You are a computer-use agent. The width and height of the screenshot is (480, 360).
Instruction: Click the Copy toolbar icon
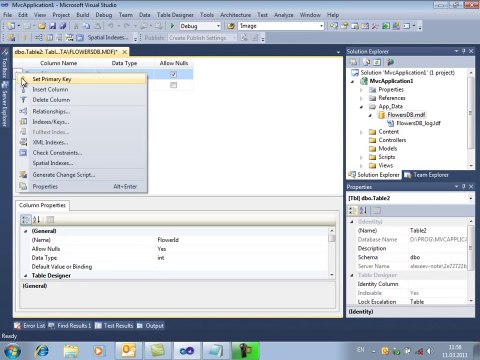[87, 26]
